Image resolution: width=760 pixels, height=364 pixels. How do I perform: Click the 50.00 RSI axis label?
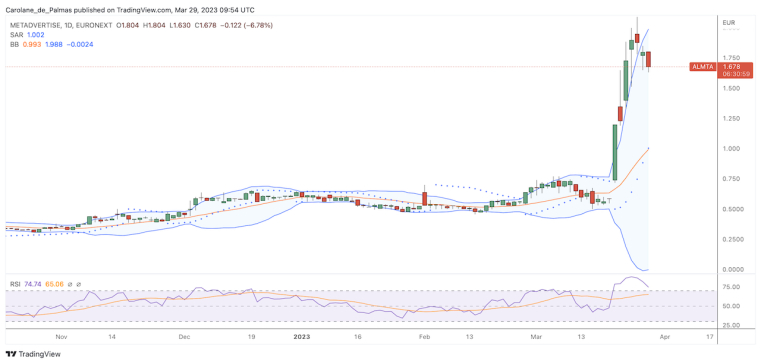point(730,306)
